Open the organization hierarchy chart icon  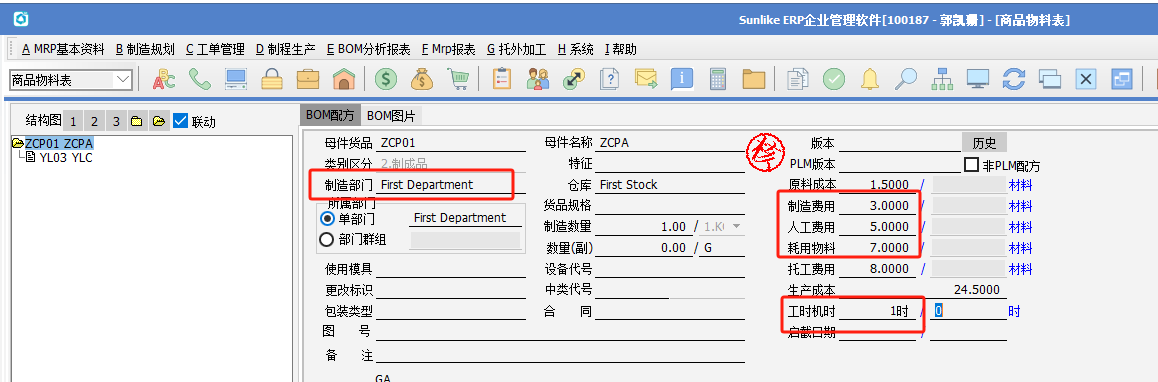942,79
